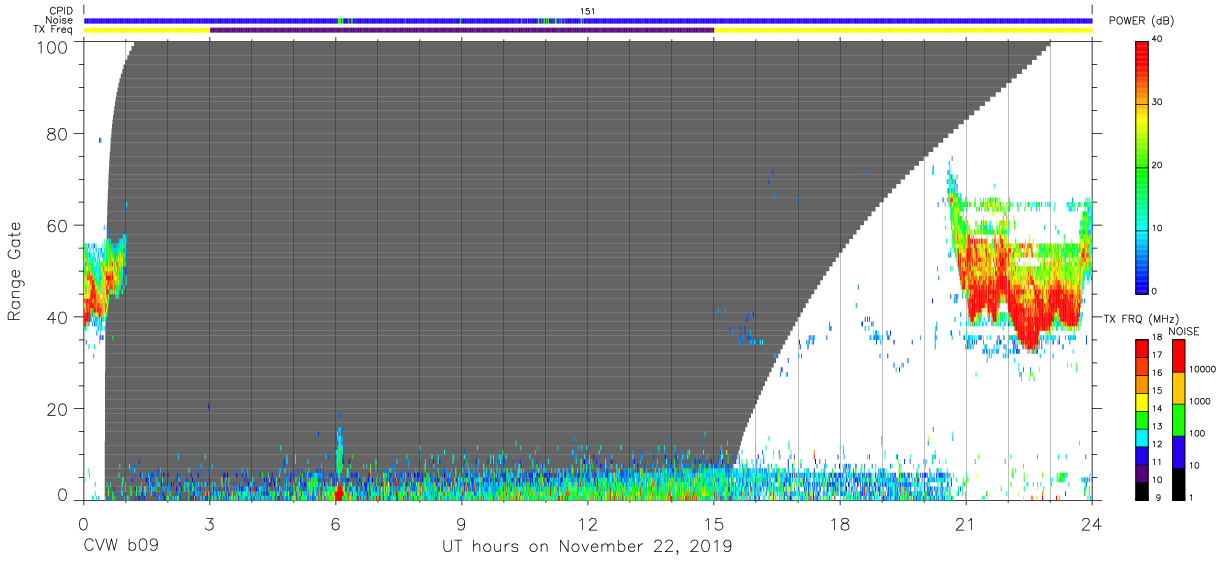Click the UT hour 21 tick label
The height and width of the screenshot is (567, 1228).
pyautogui.click(x=966, y=523)
